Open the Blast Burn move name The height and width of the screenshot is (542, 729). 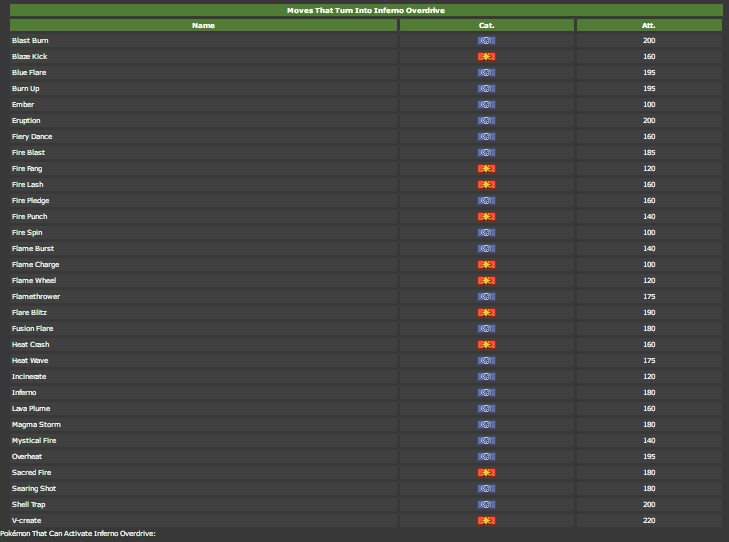point(30,40)
